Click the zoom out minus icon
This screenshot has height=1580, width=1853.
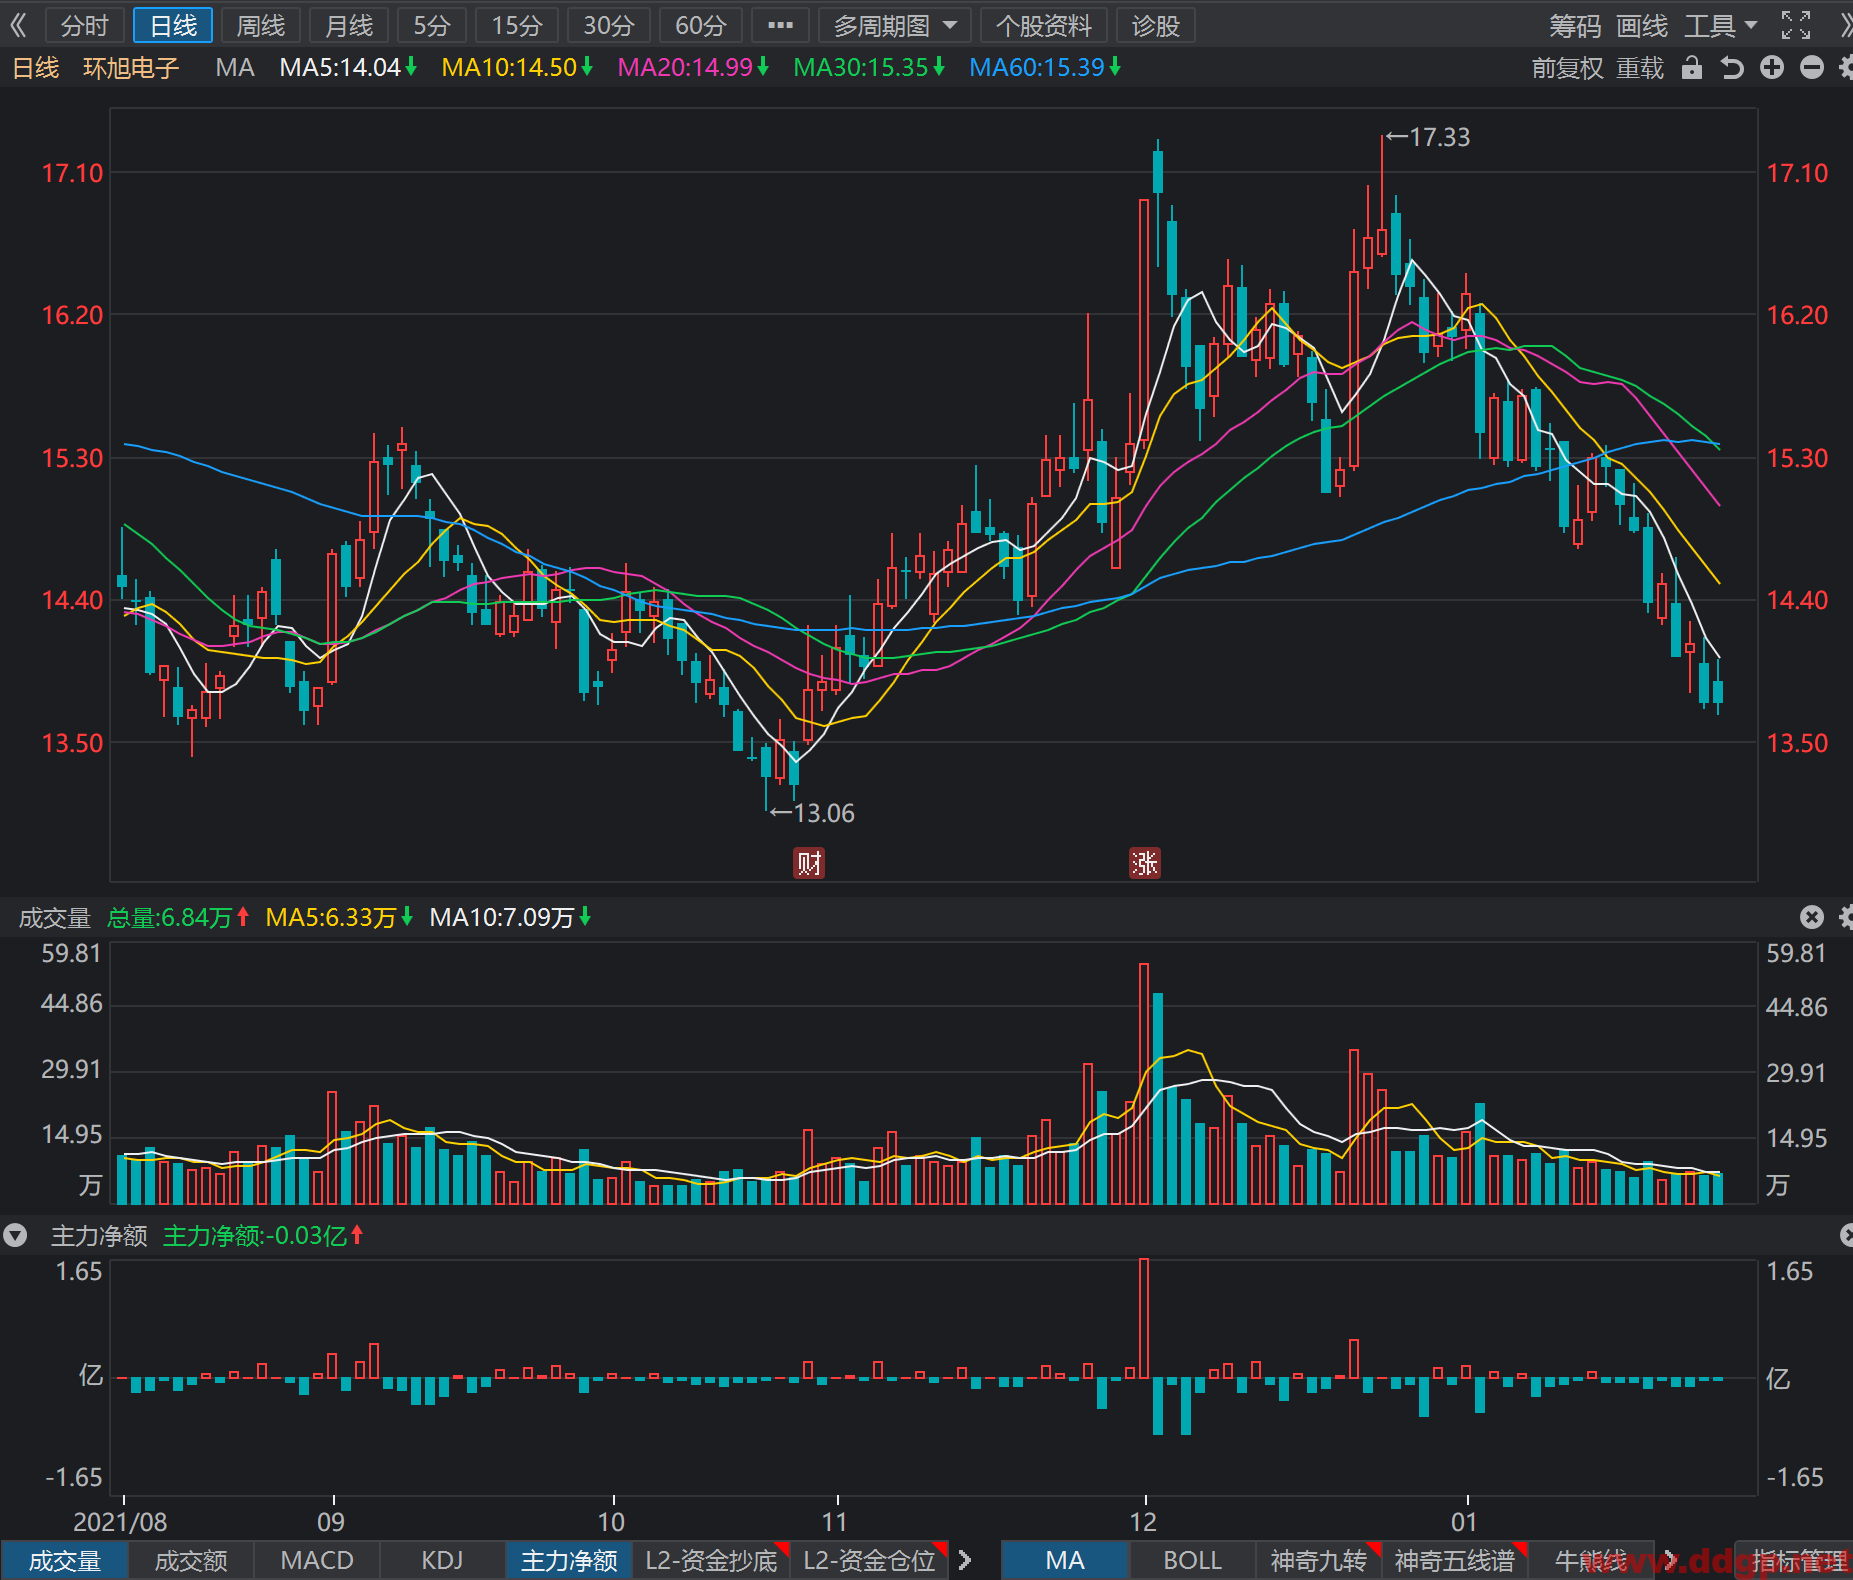1812,67
